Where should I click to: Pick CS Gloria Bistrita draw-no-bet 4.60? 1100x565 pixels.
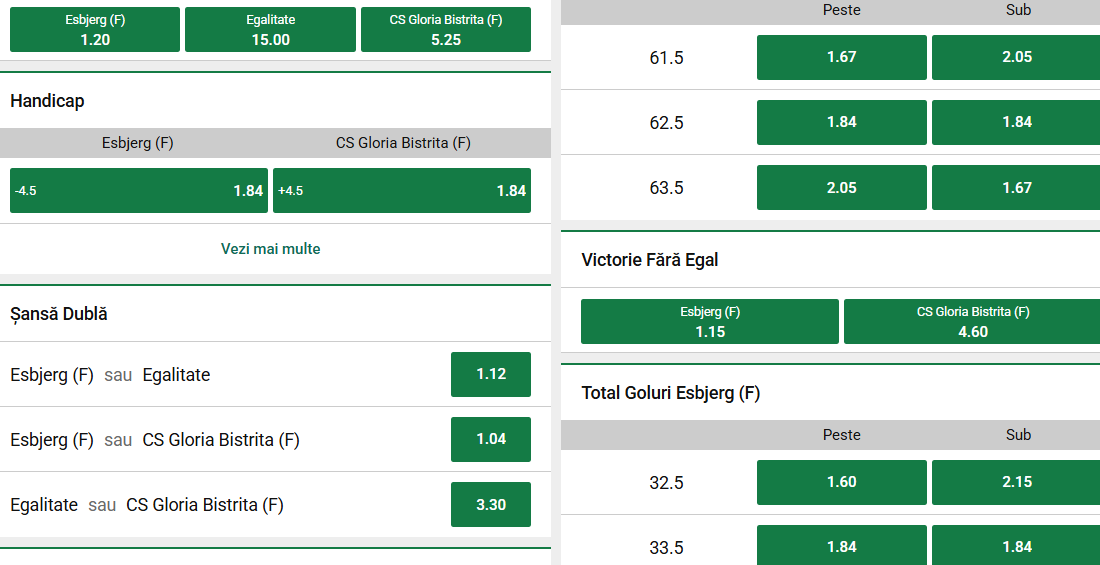point(972,322)
